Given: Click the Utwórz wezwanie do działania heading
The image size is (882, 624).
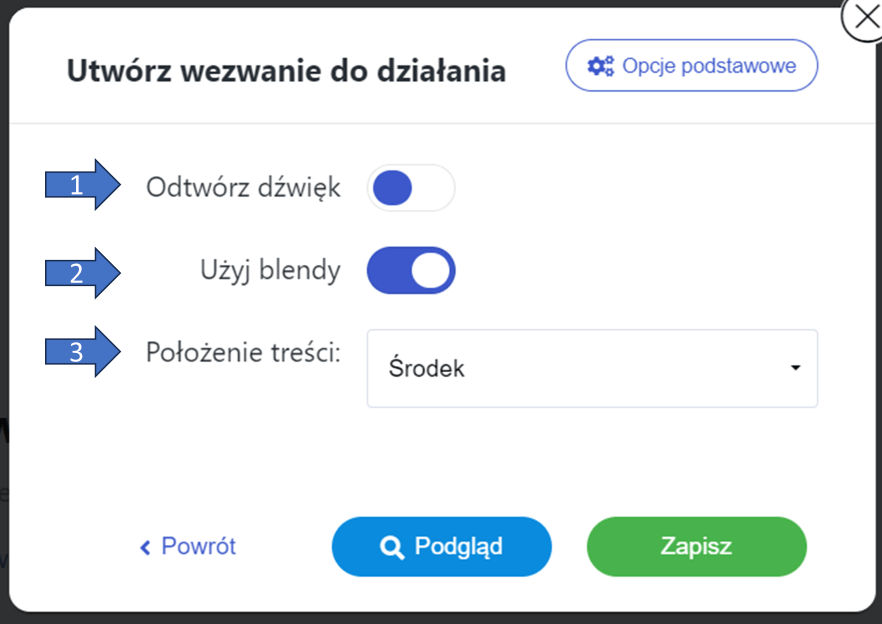Looking at the screenshot, I should [x=286, y=72].
